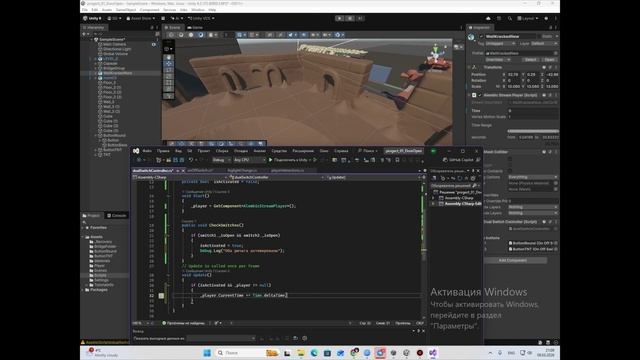Select the Scripts folder in Project

click(x=100, y=275)
